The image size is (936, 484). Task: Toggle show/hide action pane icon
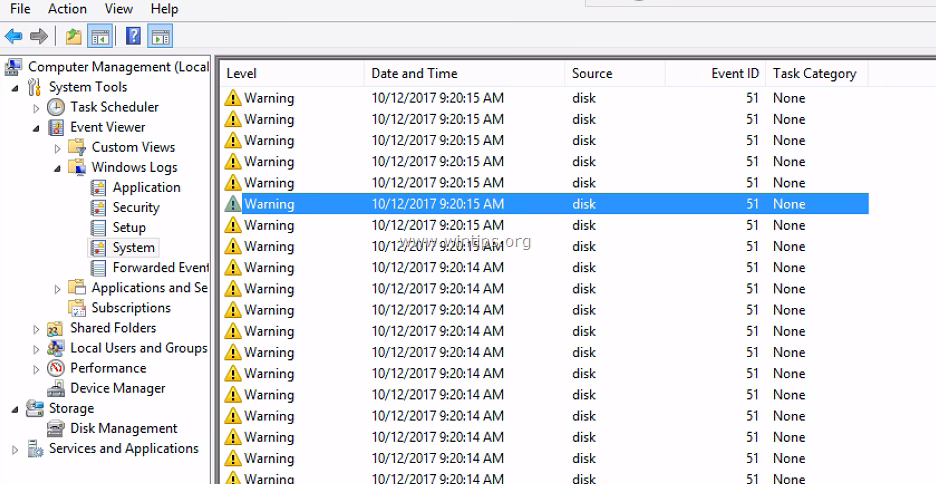point(160,36)
